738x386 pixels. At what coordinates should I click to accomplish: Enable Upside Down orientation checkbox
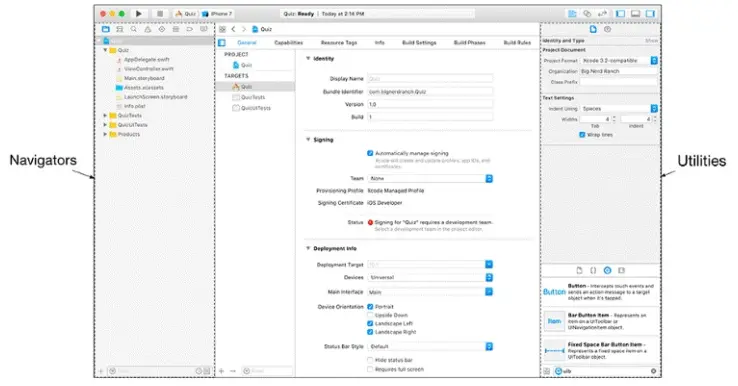coord(370,315)
